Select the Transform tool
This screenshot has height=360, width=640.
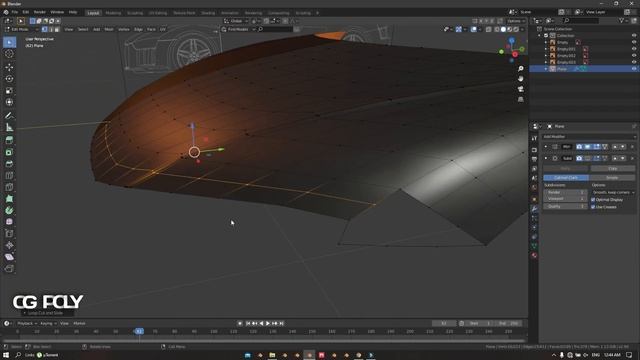(x=9, y=102)
